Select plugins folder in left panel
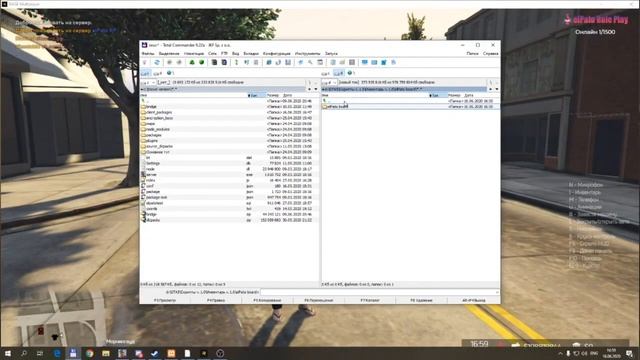640x360 pixels. [150, 140]
